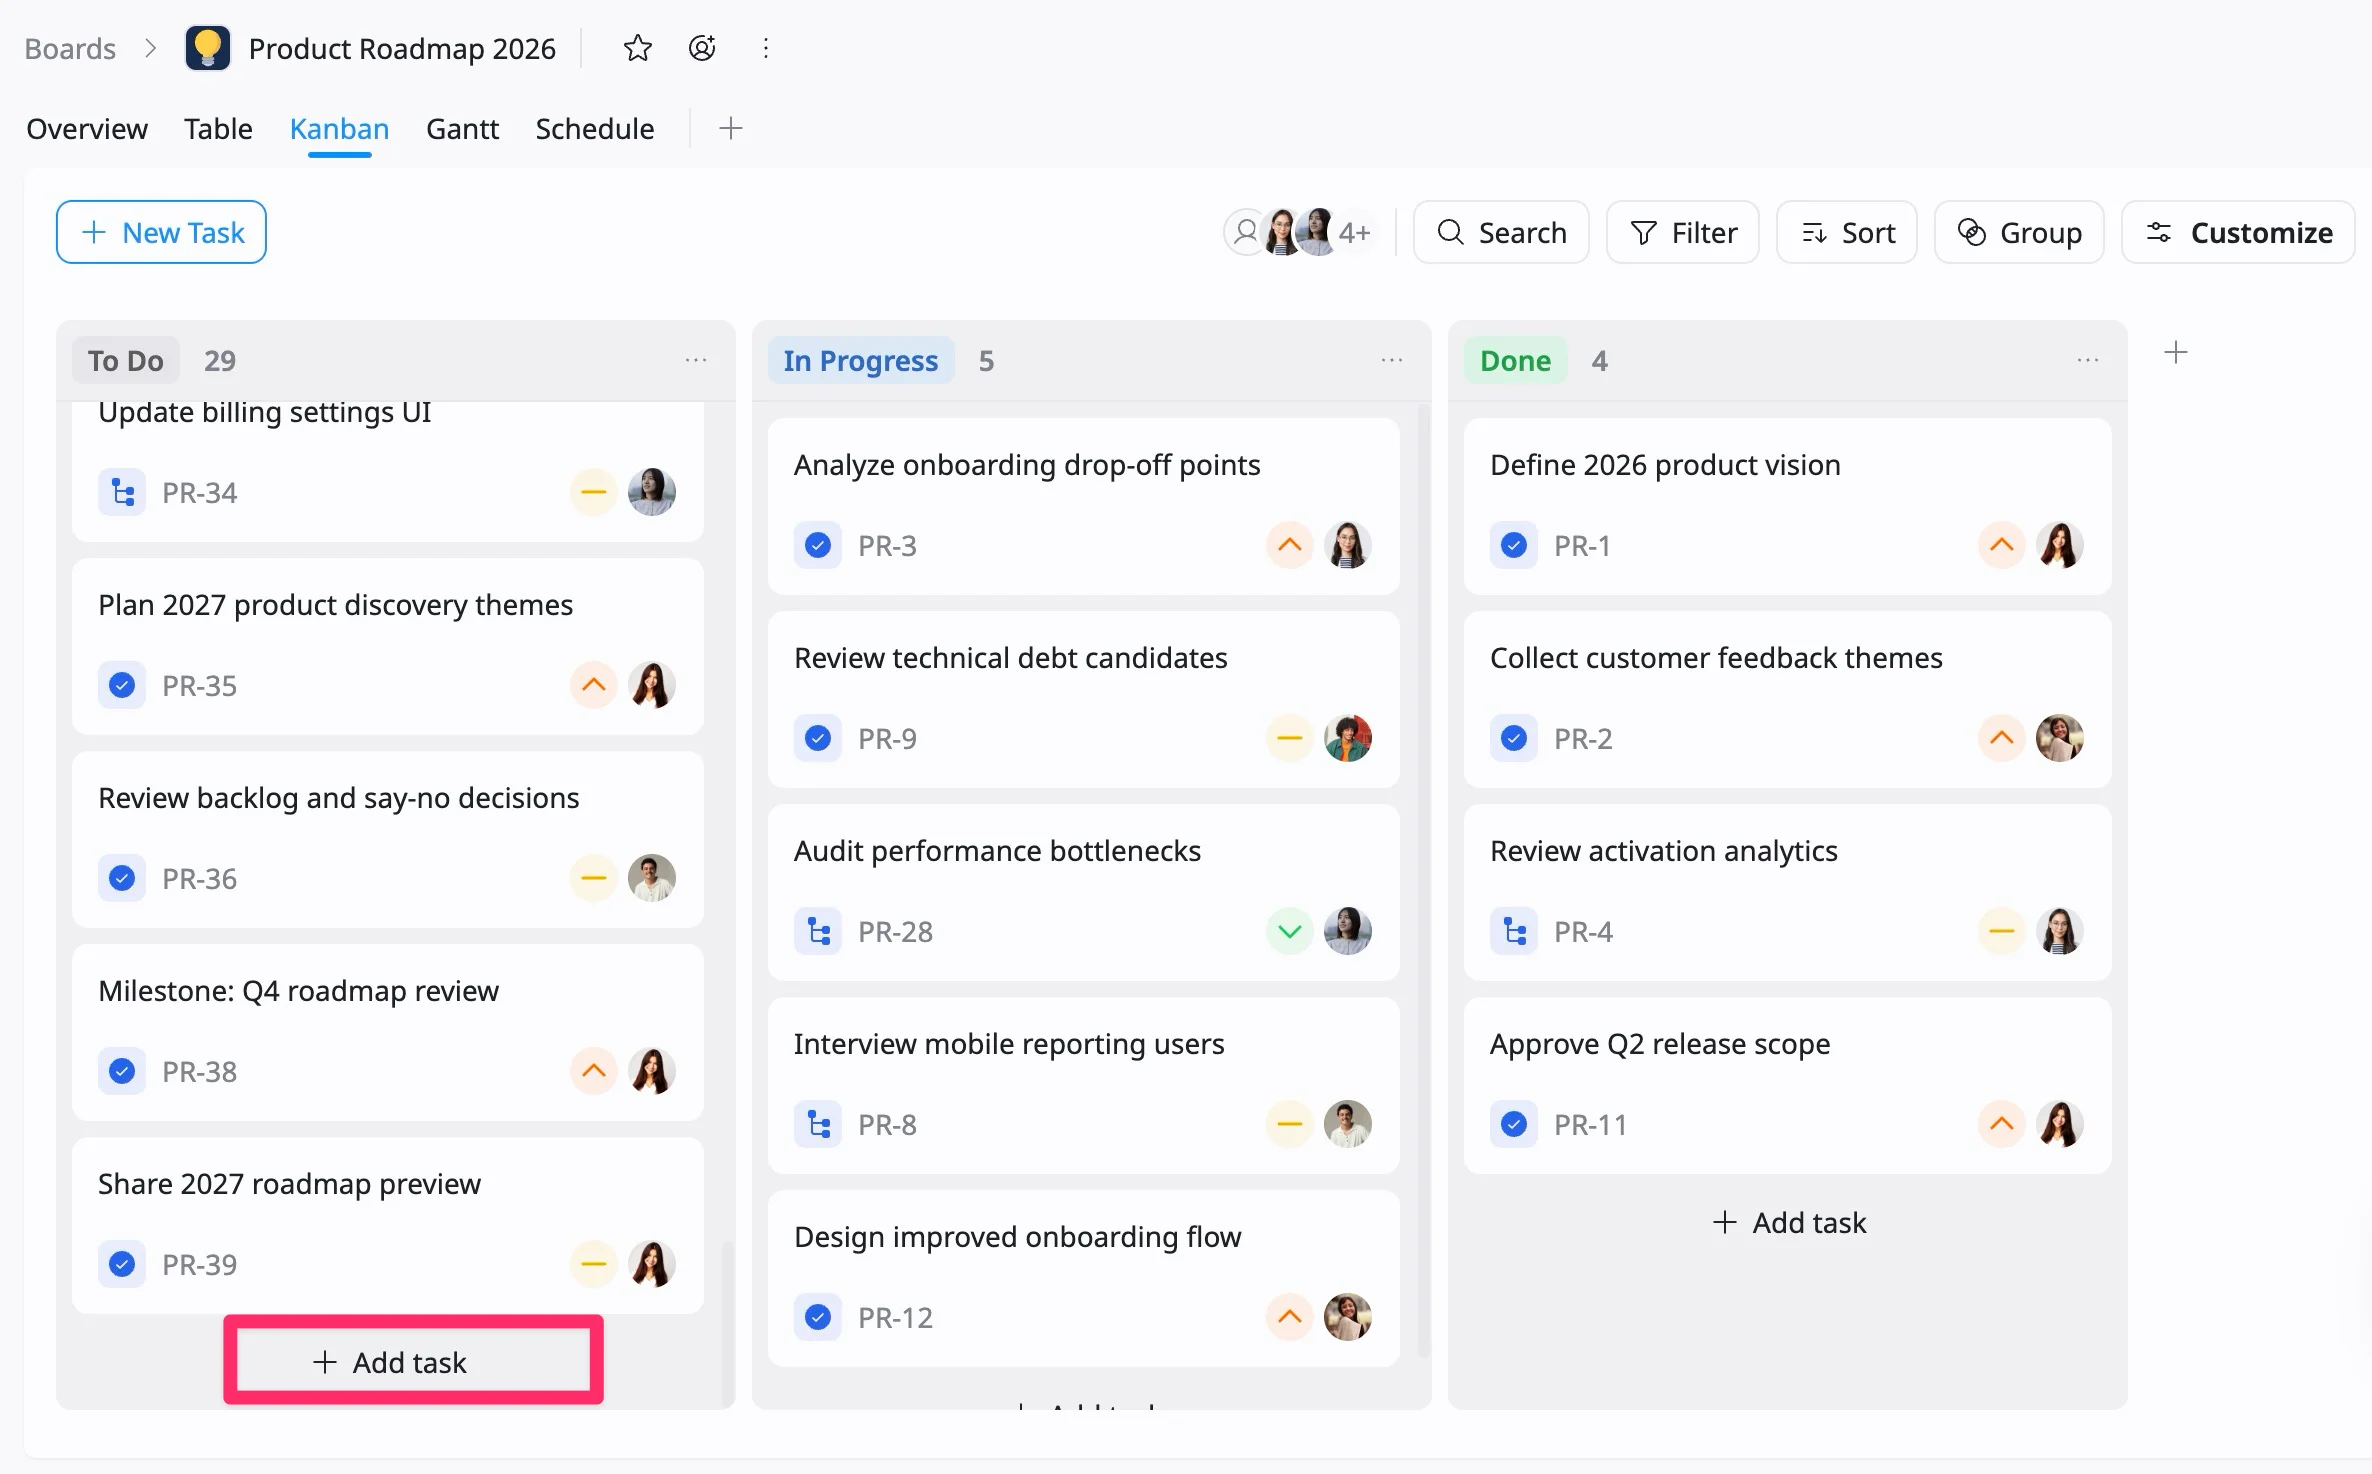Click the subtask icon on PR-8

point(818,1124)
